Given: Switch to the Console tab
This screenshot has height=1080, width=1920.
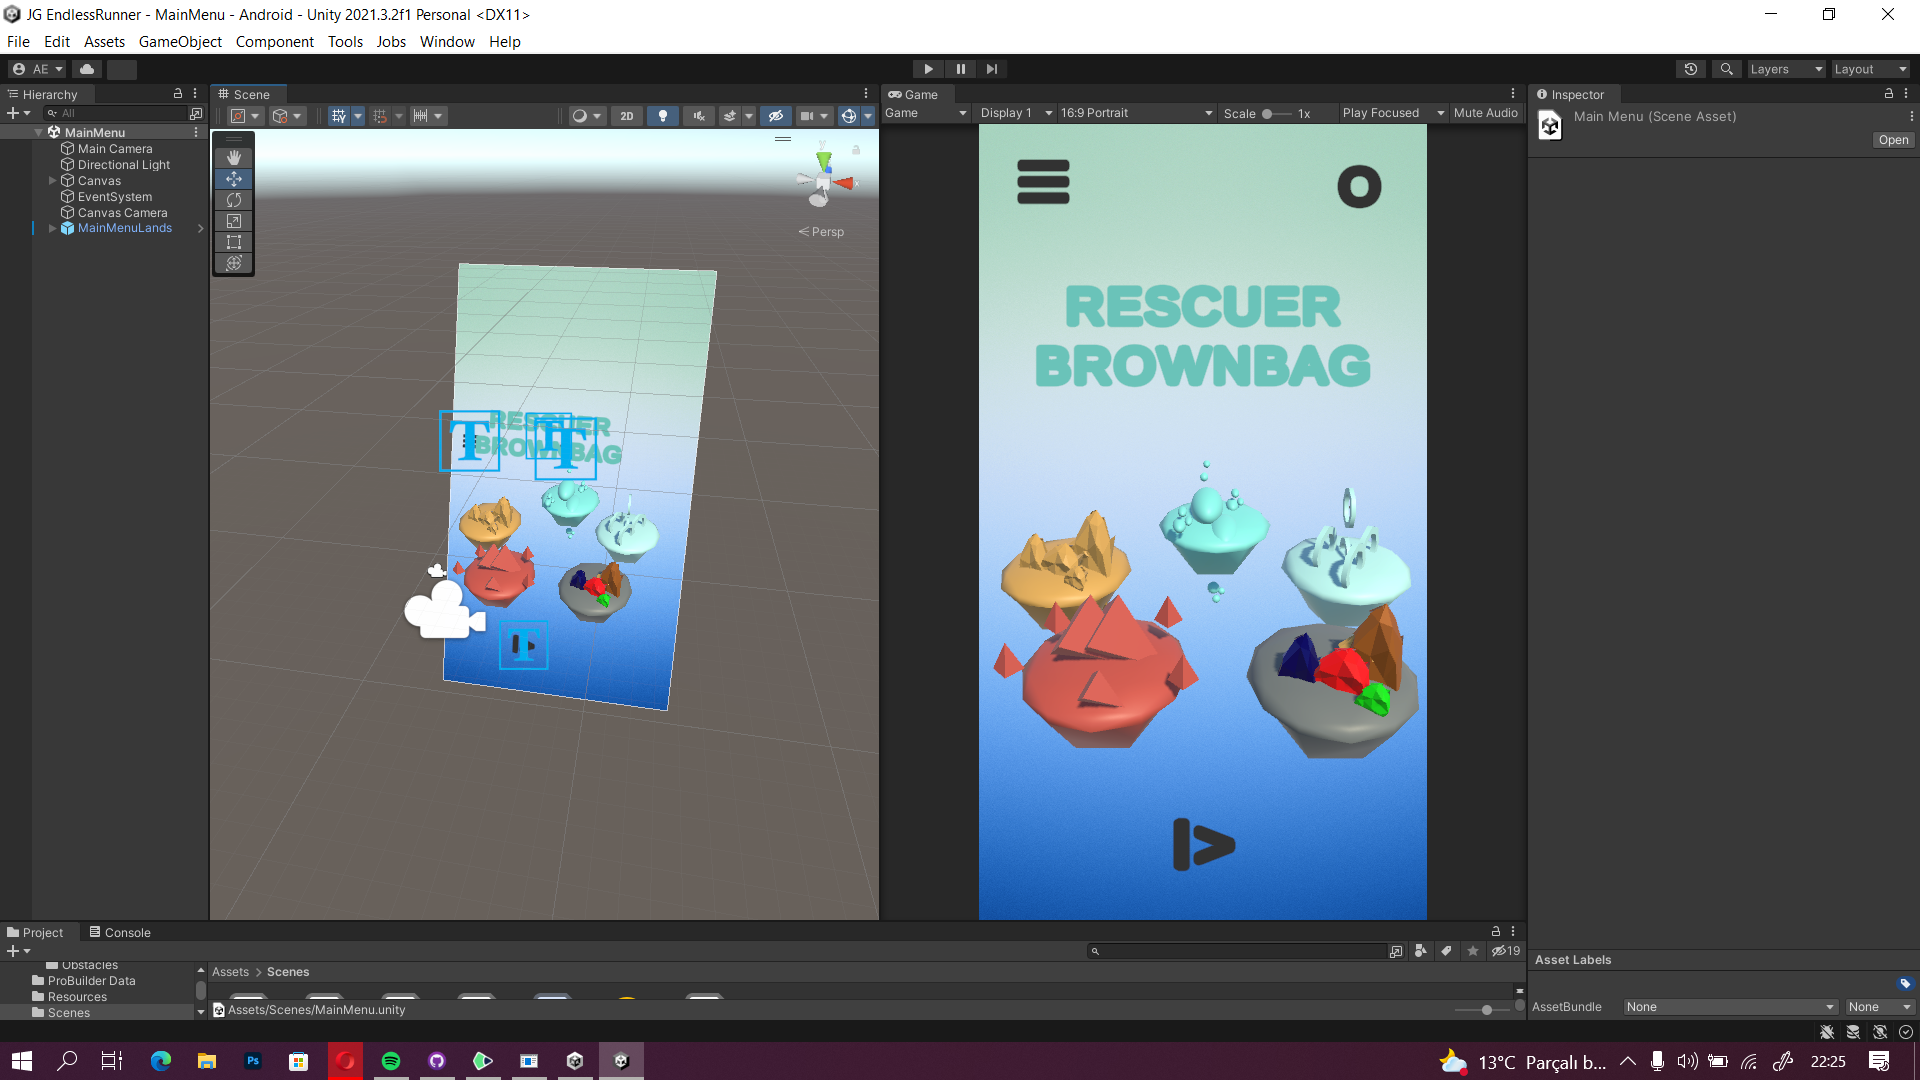Looking at the screenshot, I should tap(120, 932).
